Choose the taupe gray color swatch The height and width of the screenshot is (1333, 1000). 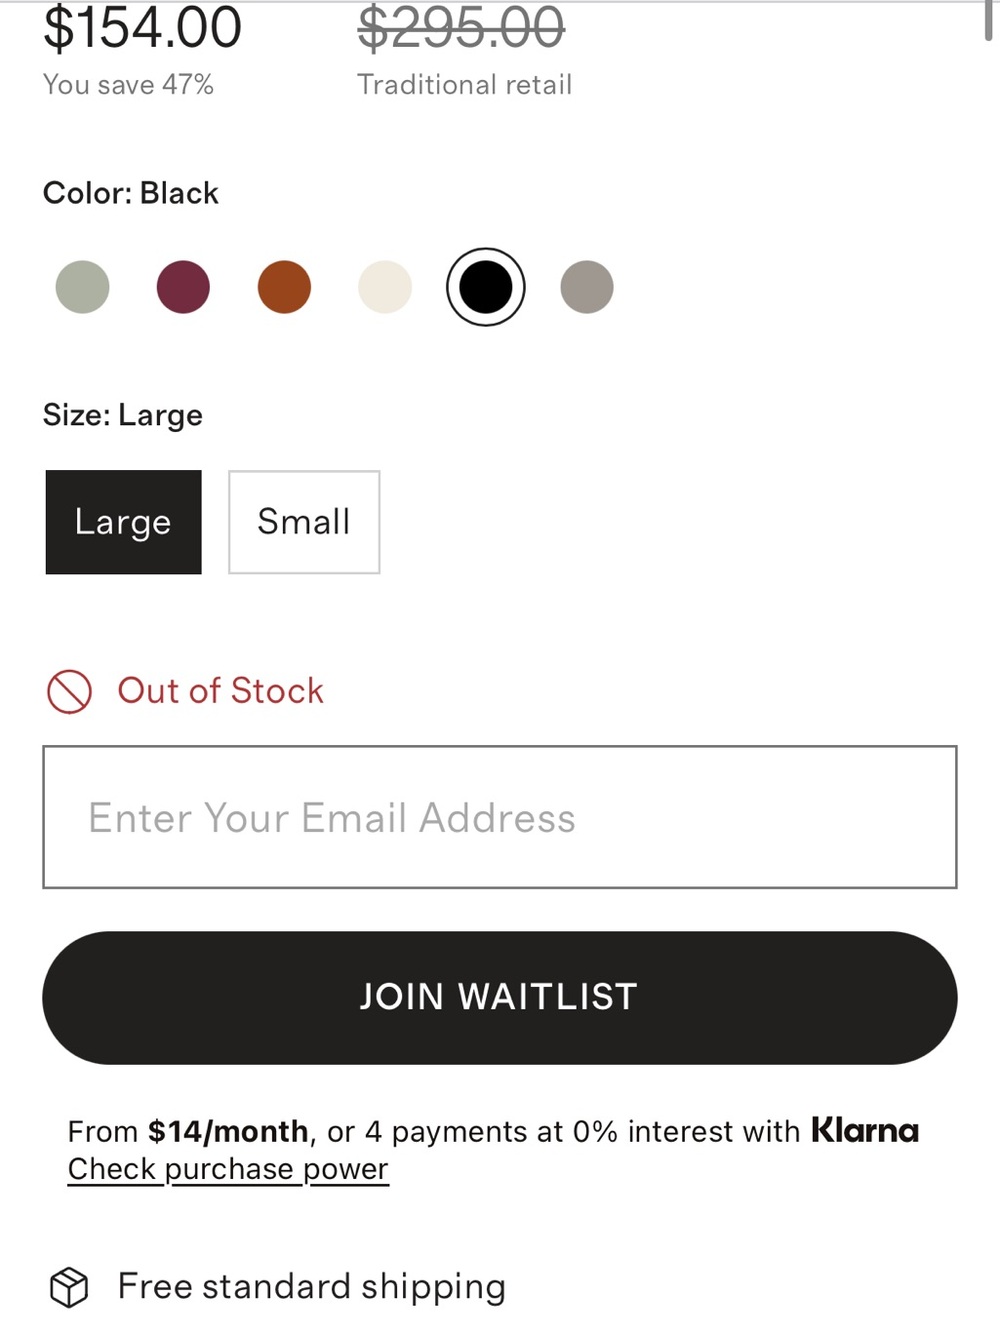587,287
